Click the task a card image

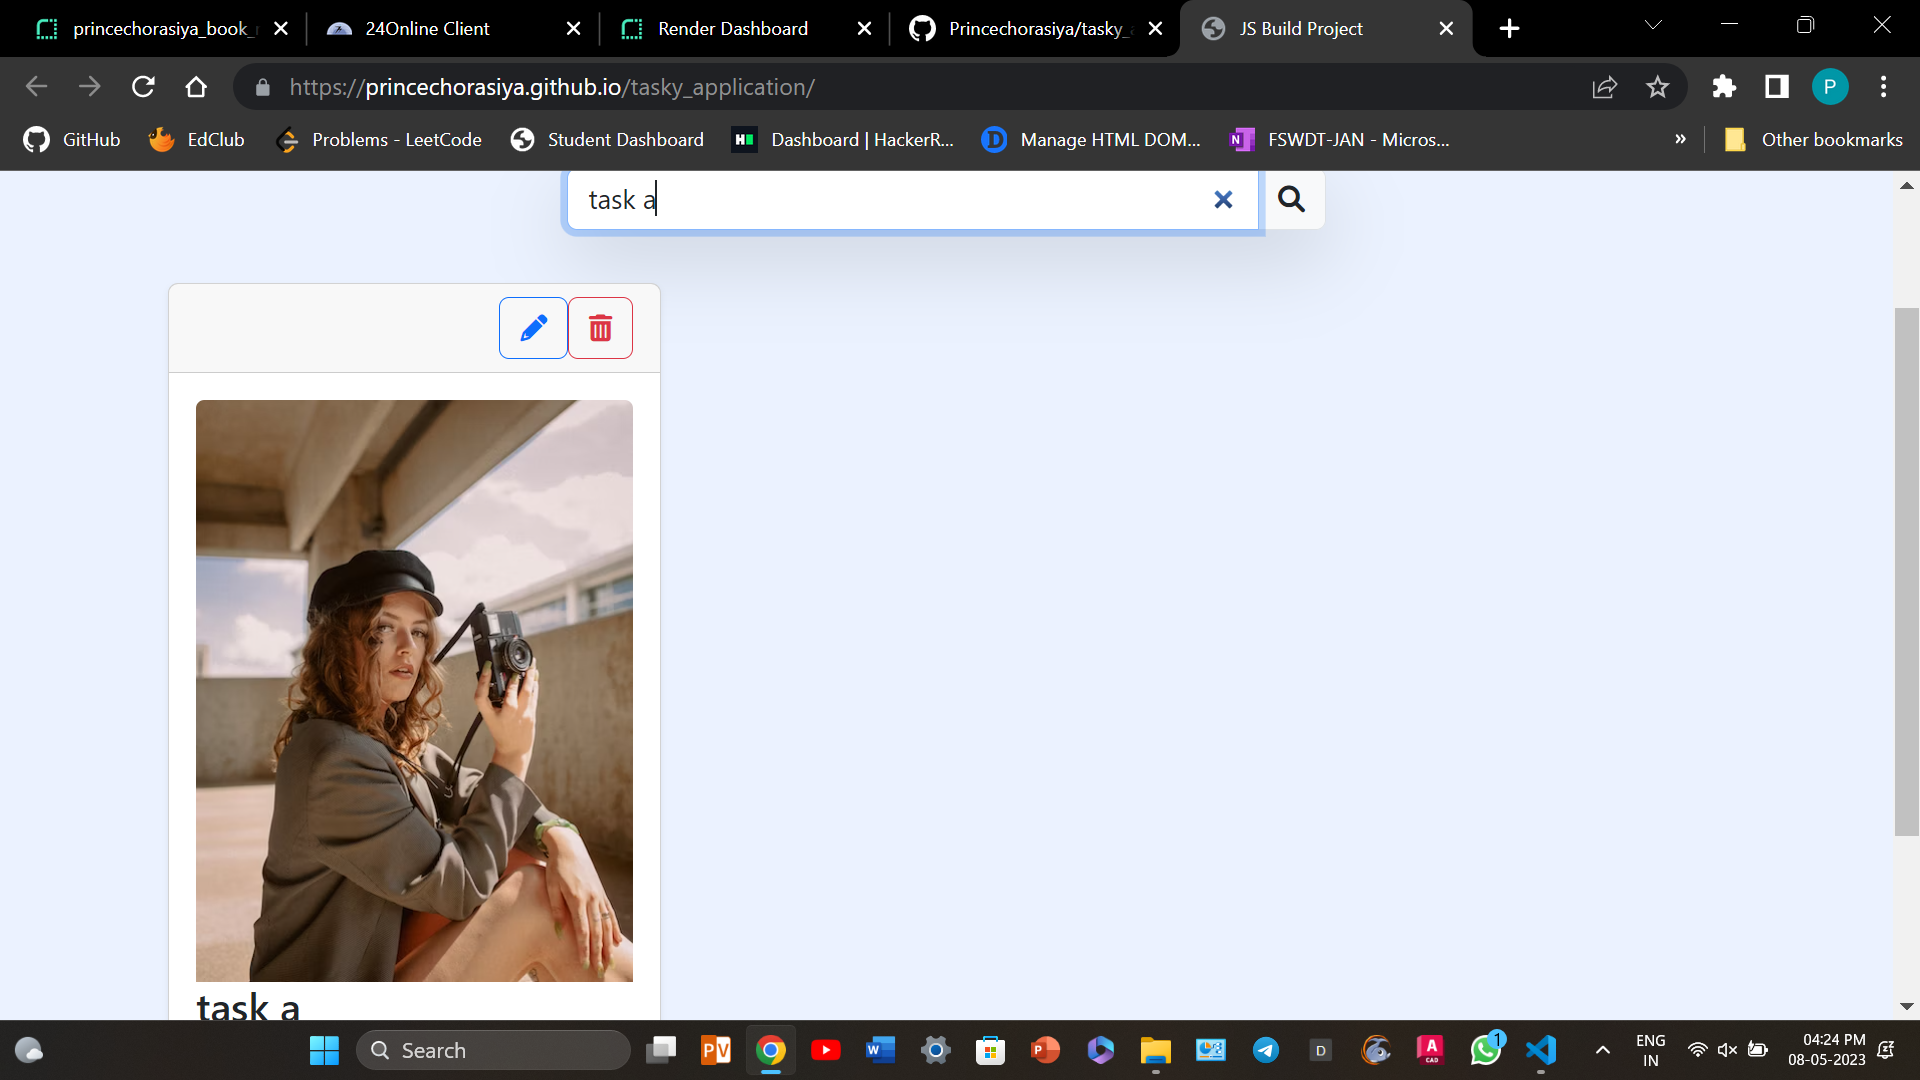tap(414, 690)
